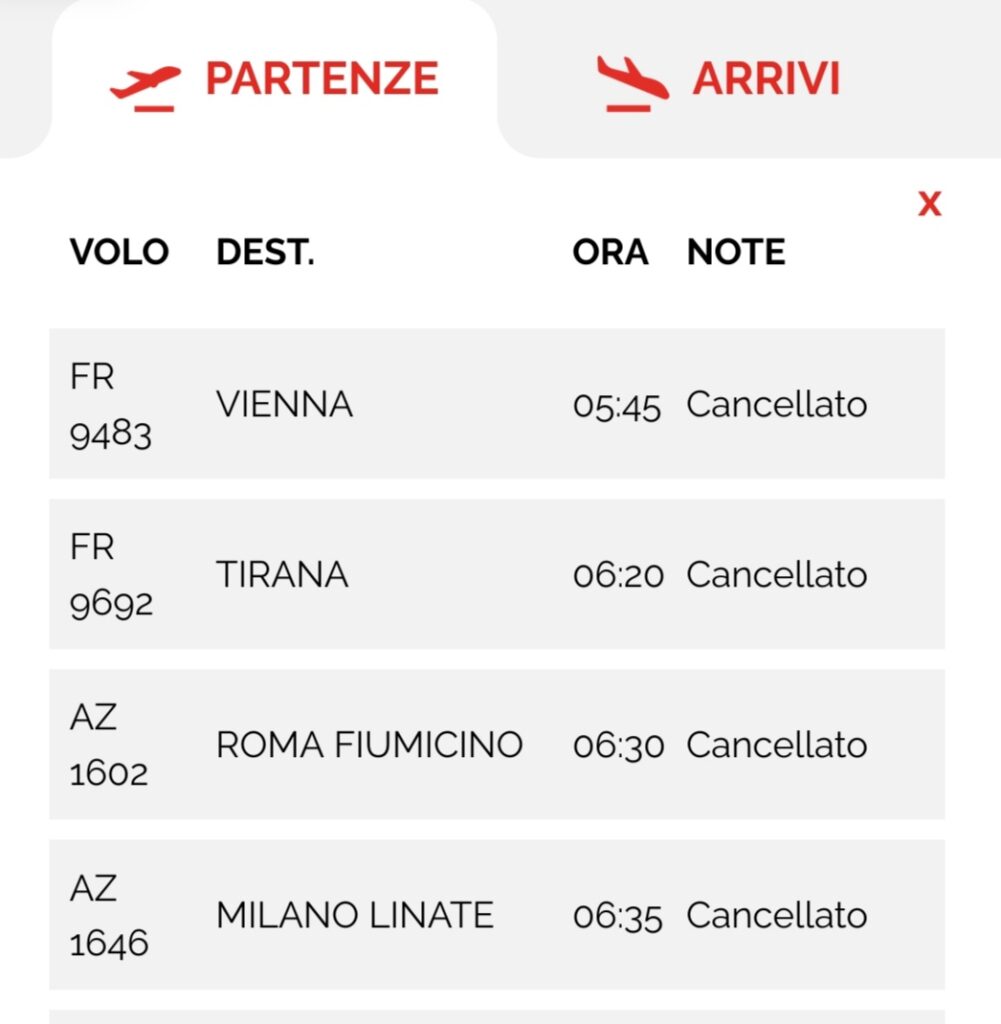The width and height of the screenshot is (1001, 1024).
Task: Click the departing airplane icon
Action: coord(146,88)
